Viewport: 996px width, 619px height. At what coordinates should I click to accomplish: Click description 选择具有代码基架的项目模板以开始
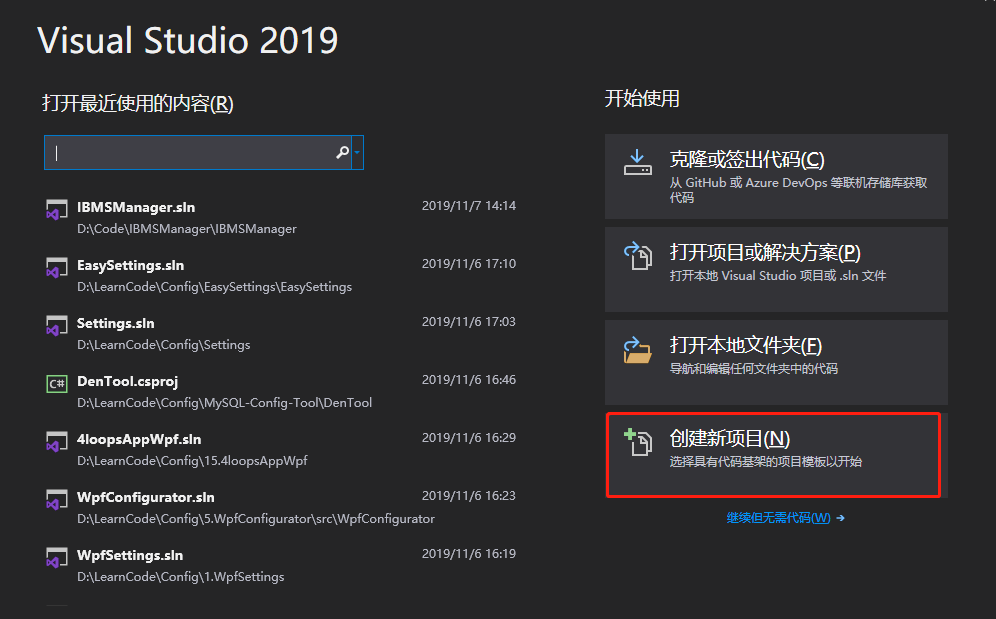[x=765, y=462]
